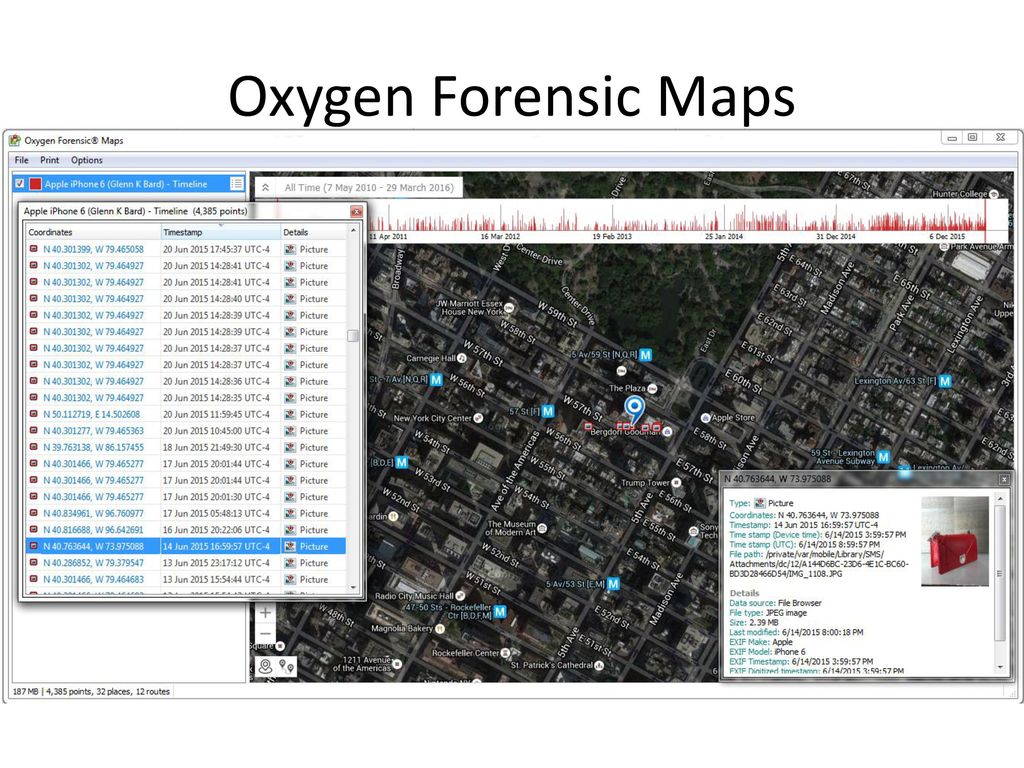Click the red color swatch for iPhone timeline
1024x768 pixels.
click(35, 184)
